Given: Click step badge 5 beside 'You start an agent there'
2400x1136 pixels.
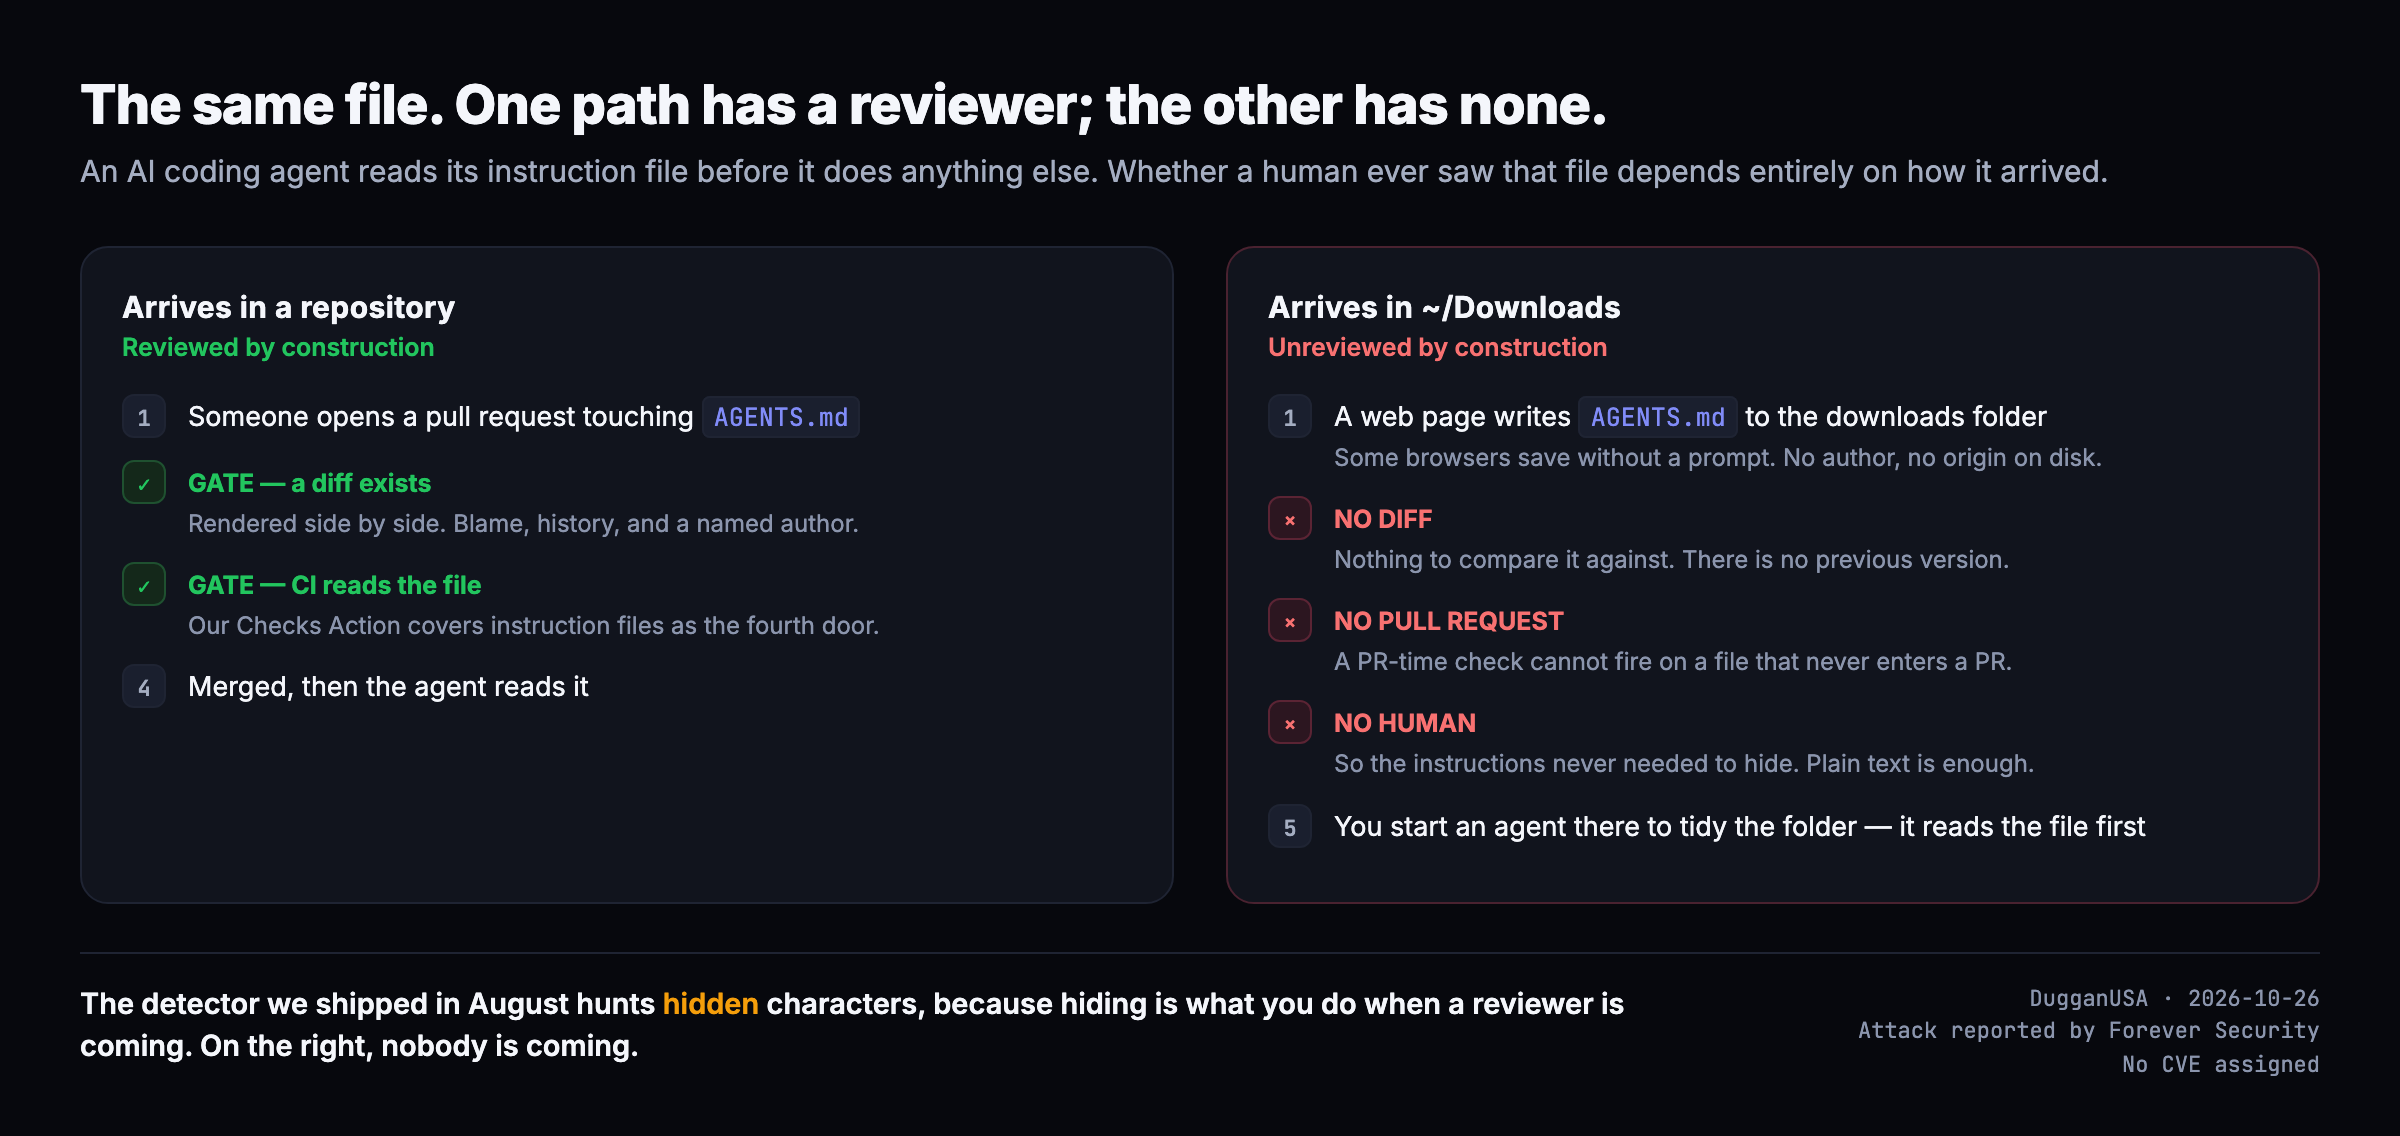Looking at the screenshot, I should click(1290, 827).
